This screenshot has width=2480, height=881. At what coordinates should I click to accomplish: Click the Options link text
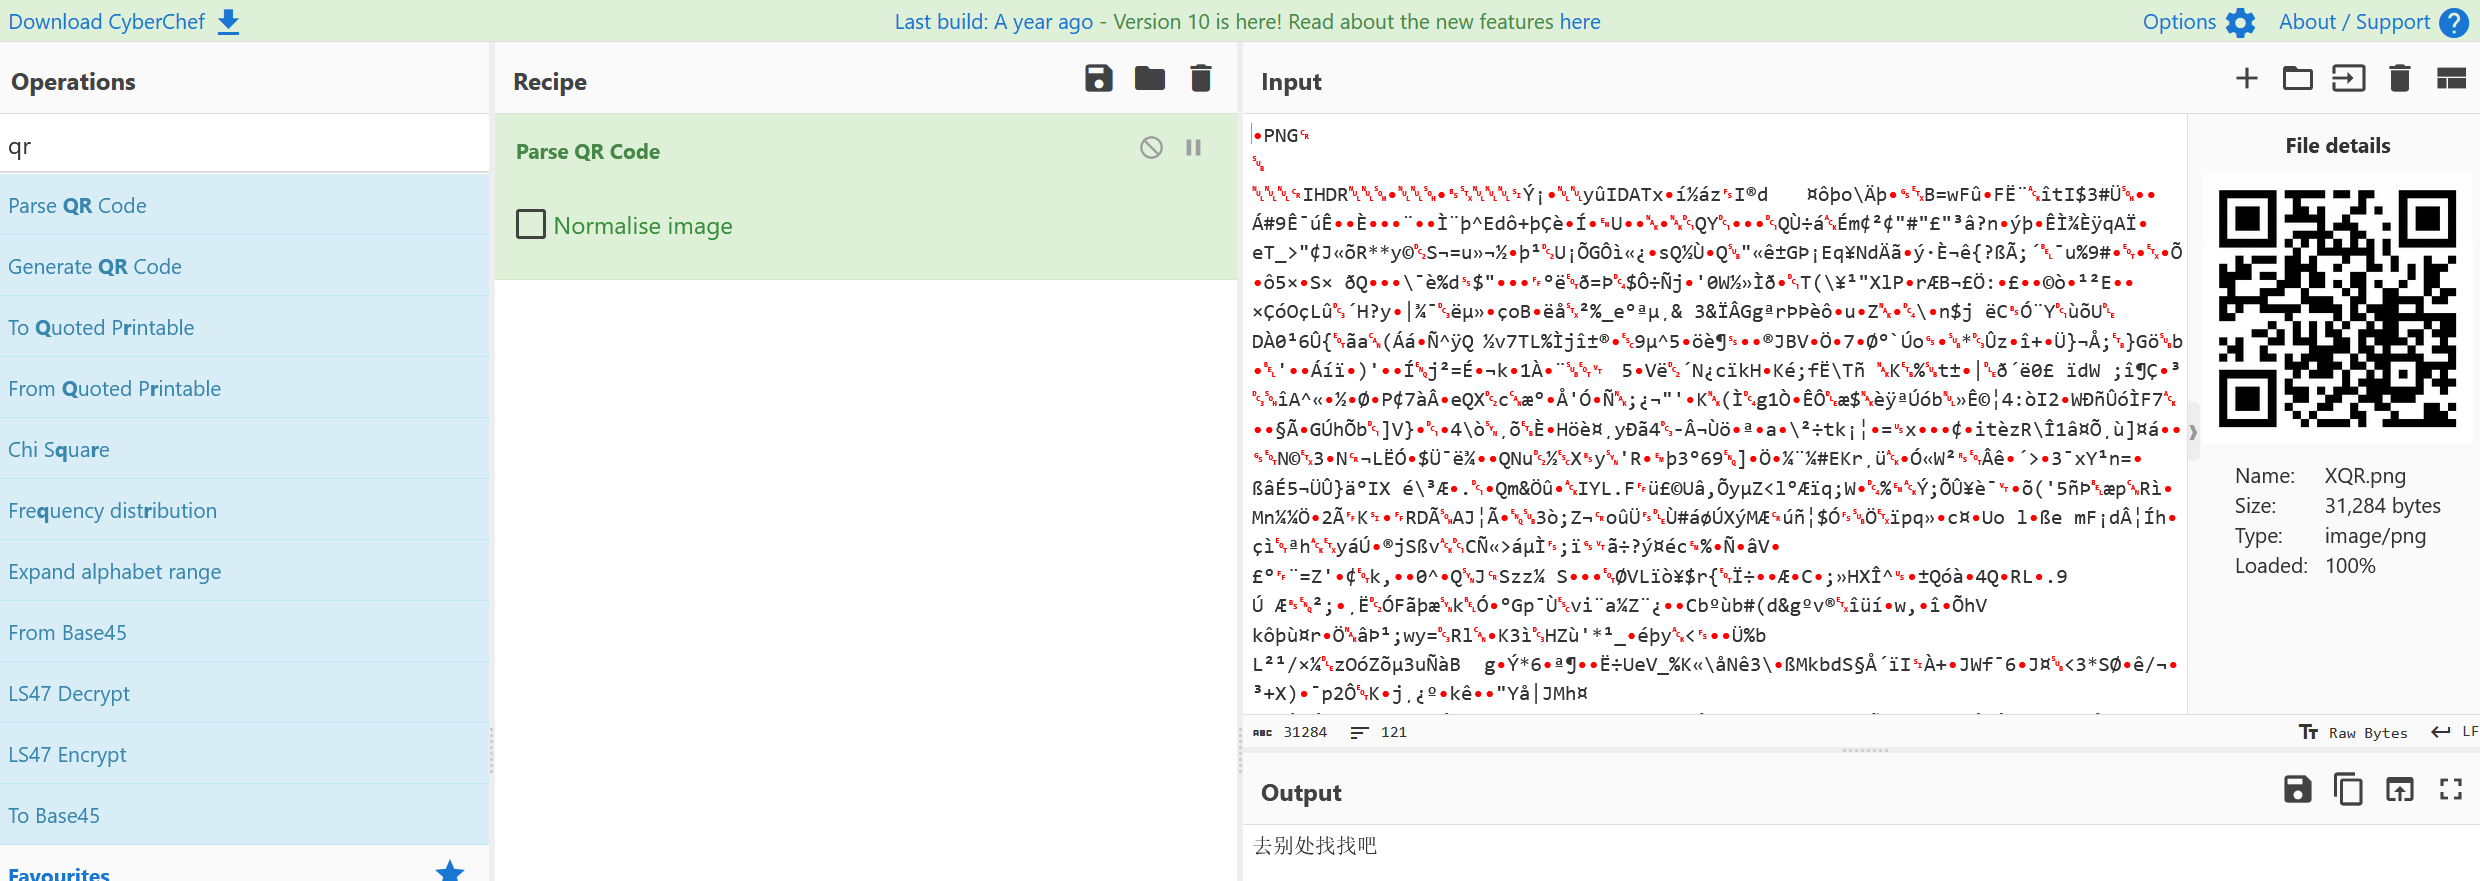coord(2179,22)
